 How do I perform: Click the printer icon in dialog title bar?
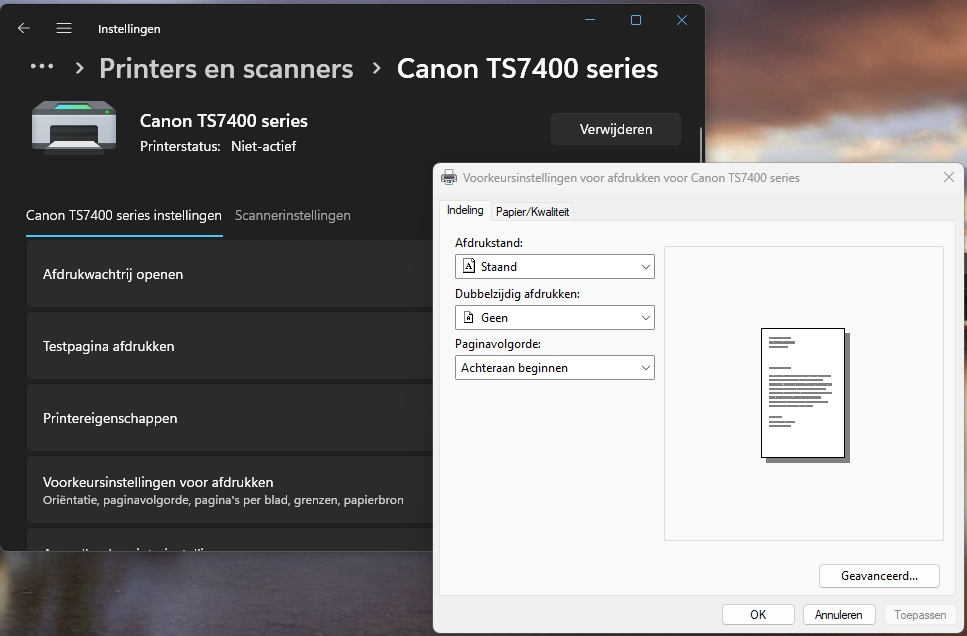point(450,177)
